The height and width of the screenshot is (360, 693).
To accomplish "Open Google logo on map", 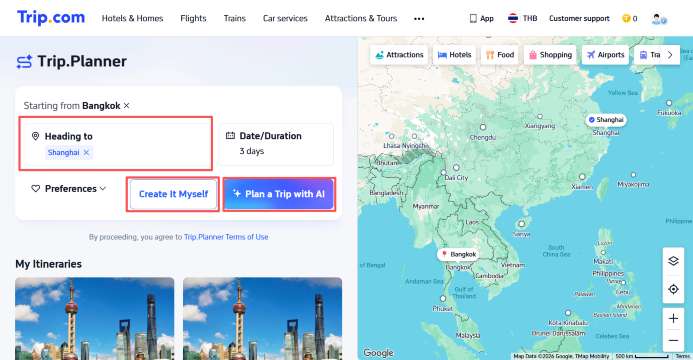I will click(378, 352).
